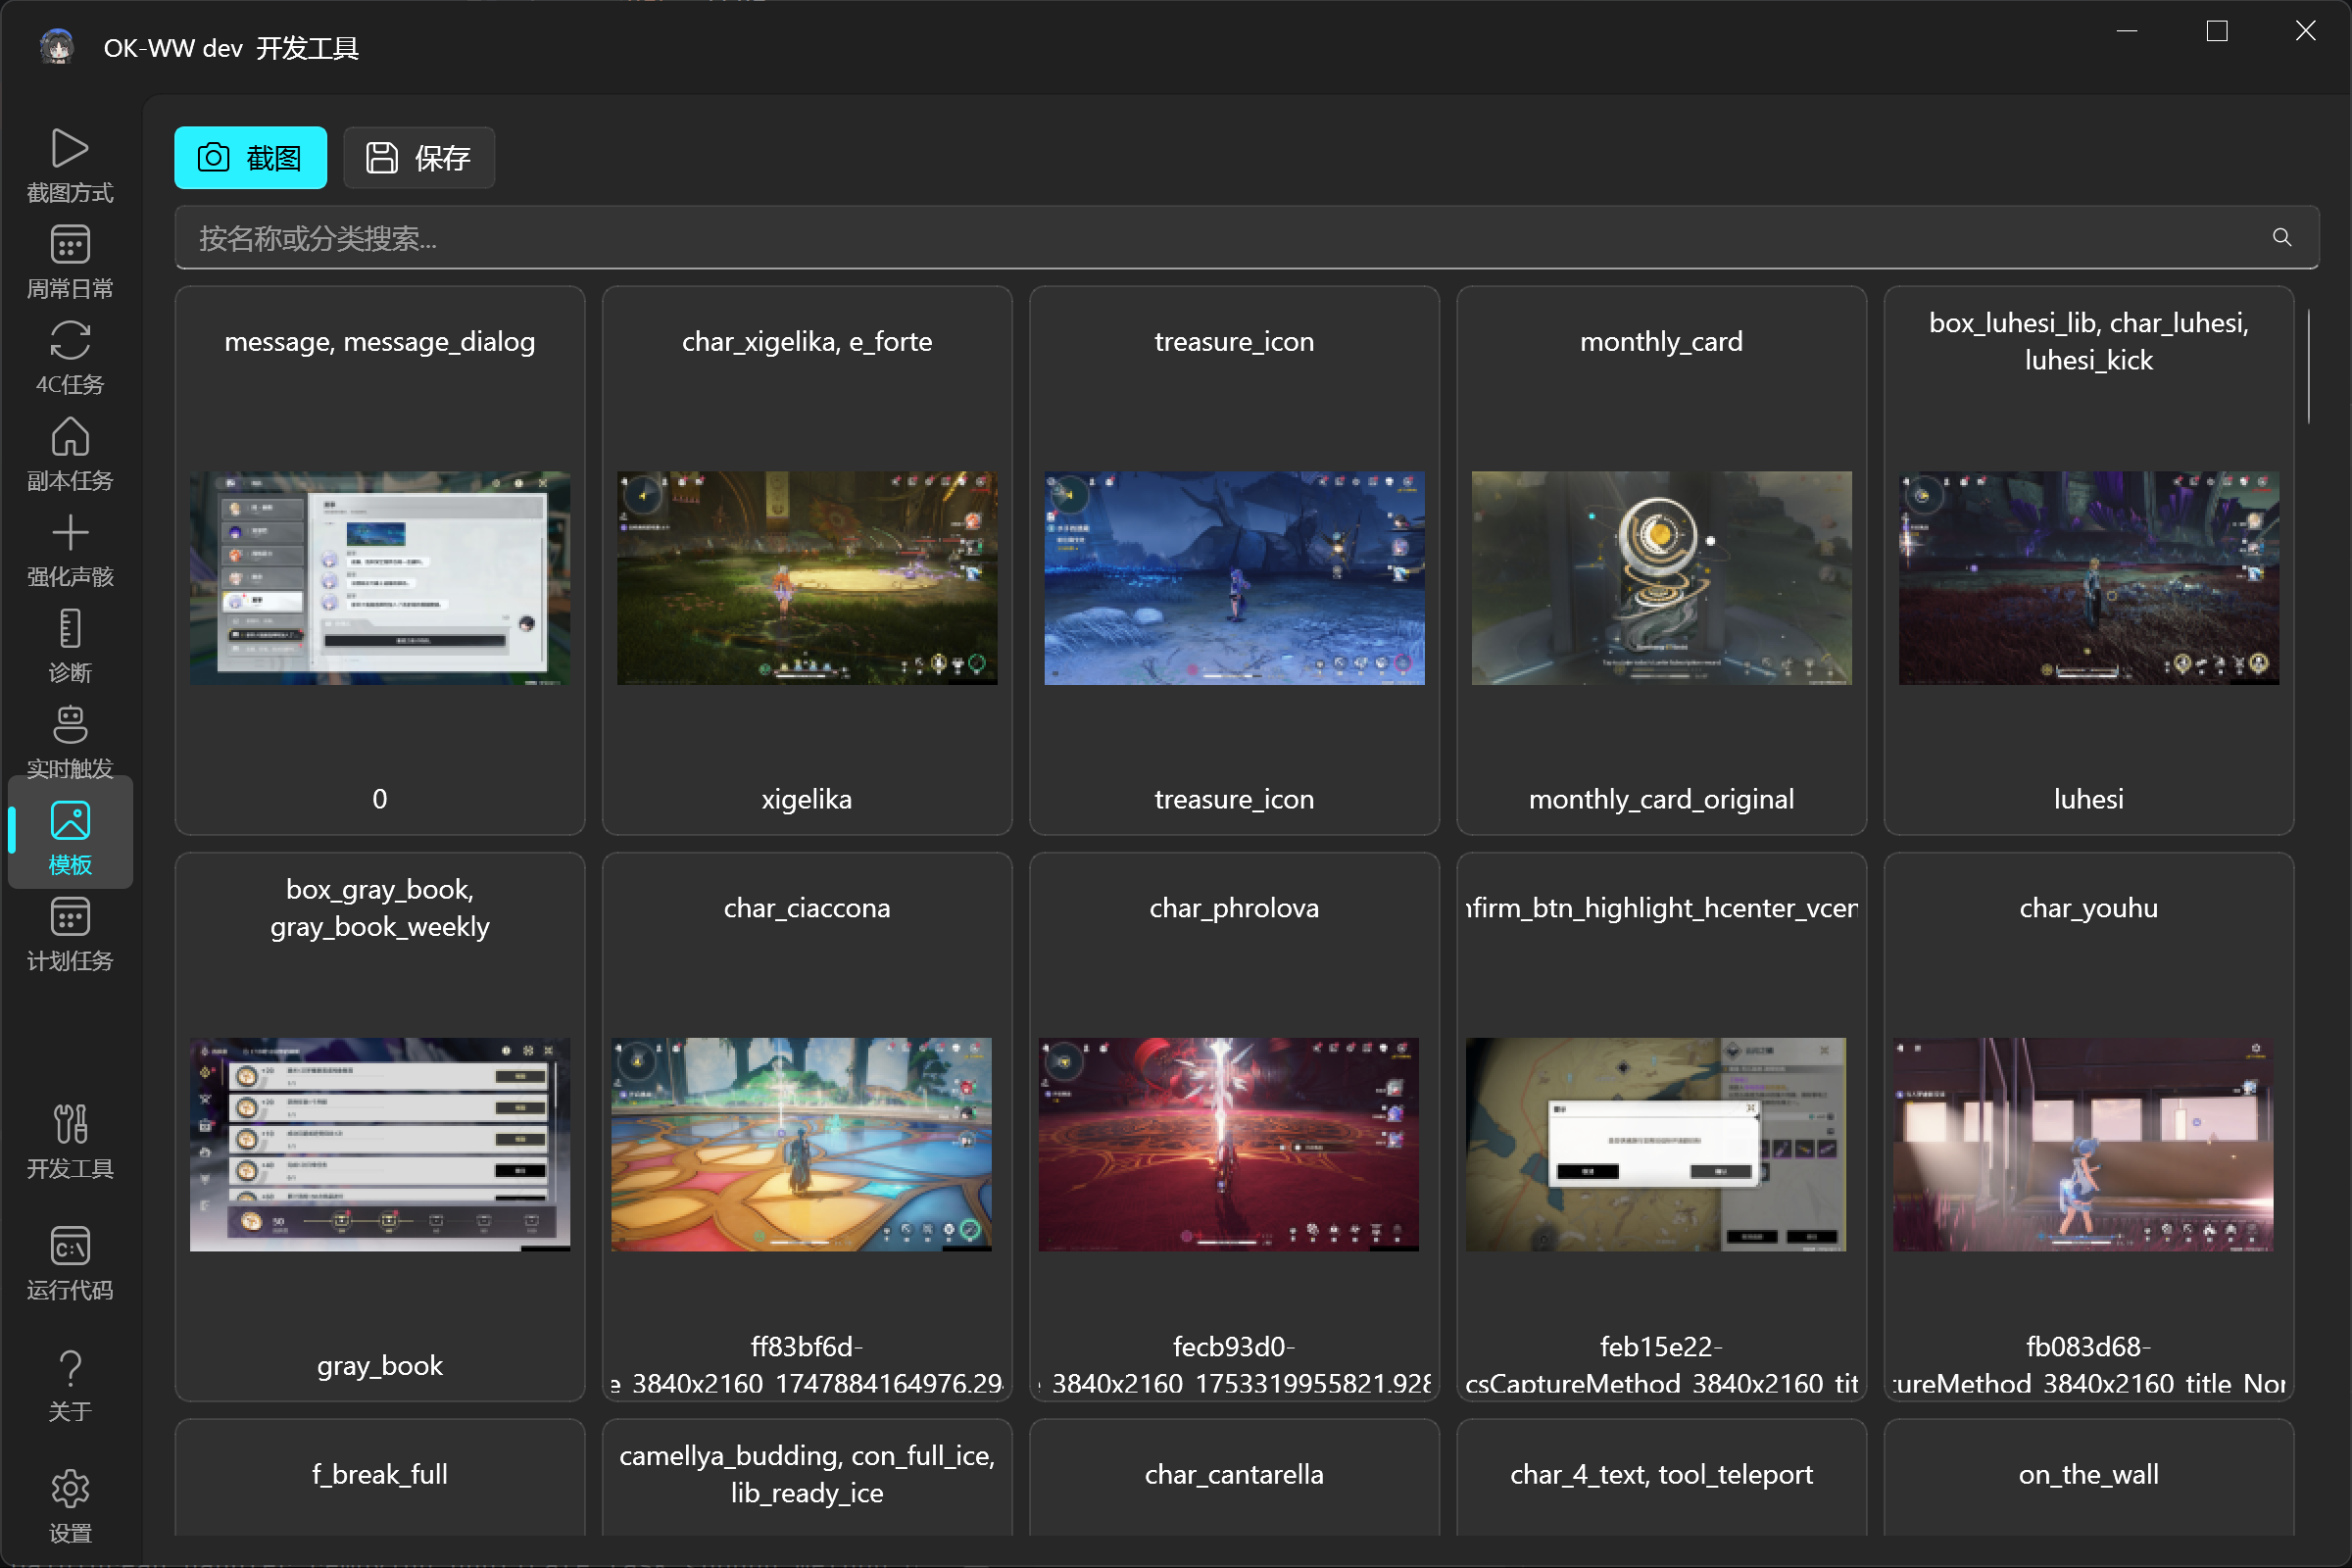2352x1568 pixels.
Task: Click the 截图 screenshot button
Action: (x=251, y=158)
